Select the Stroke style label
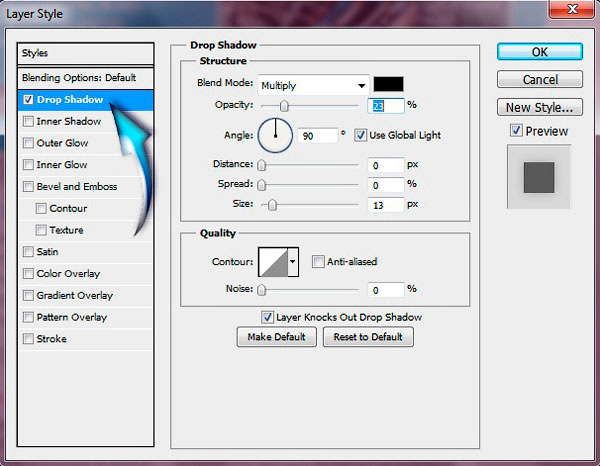This screenshot has width=600, height=466. click(x=52, y=339)
